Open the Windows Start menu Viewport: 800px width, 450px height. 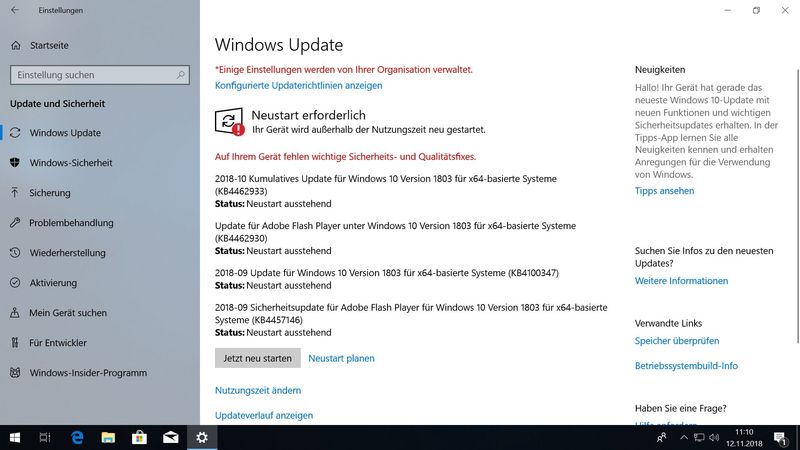pos(15,438)
